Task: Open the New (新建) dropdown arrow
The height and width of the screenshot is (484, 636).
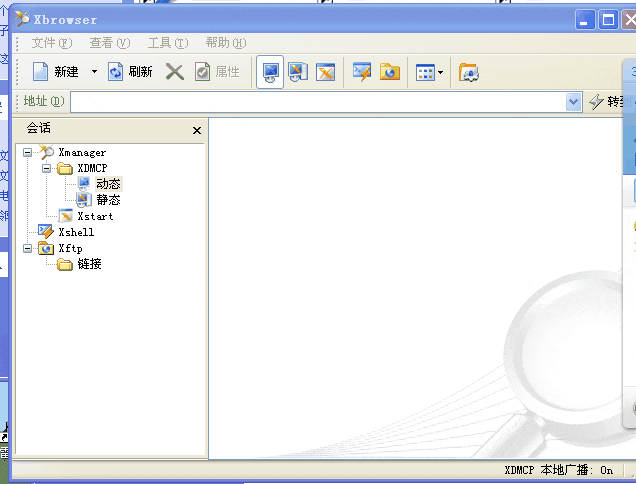Action: tap(94, 72)
